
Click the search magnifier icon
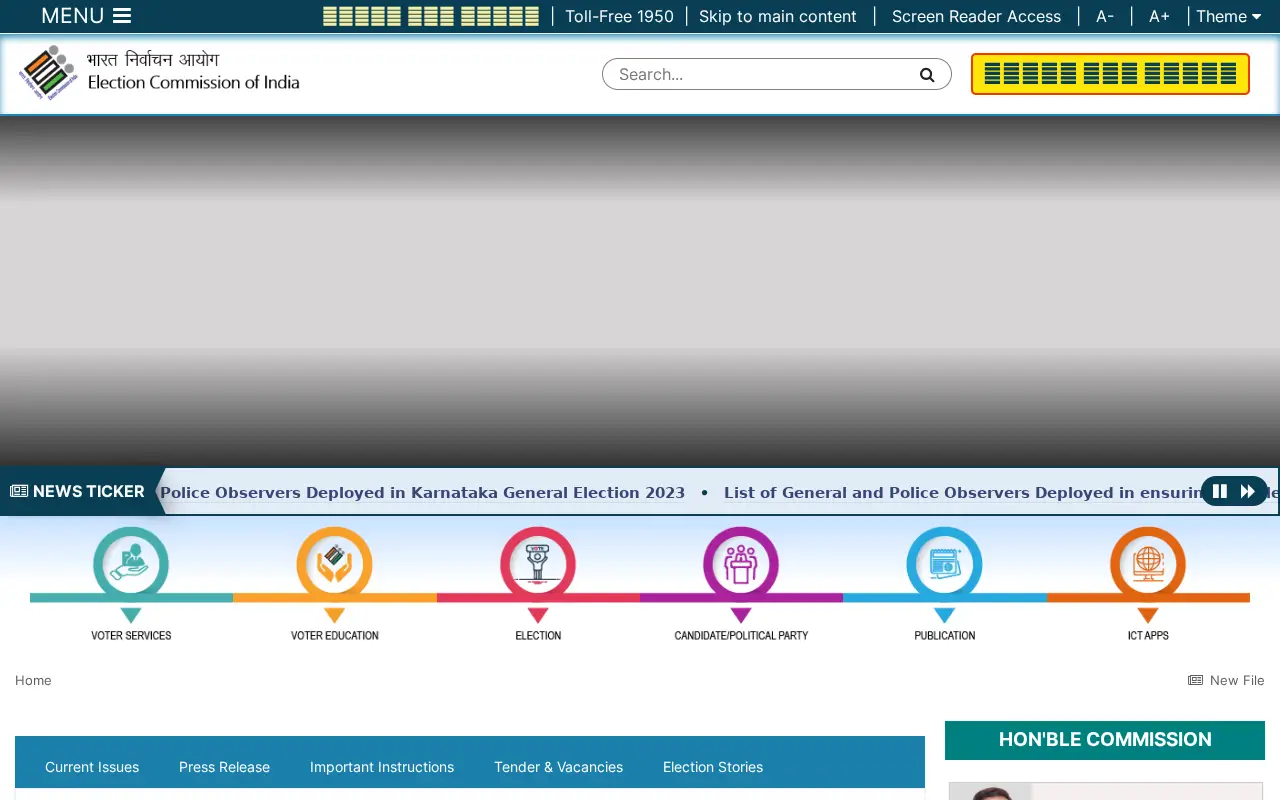tap(927, 74)
